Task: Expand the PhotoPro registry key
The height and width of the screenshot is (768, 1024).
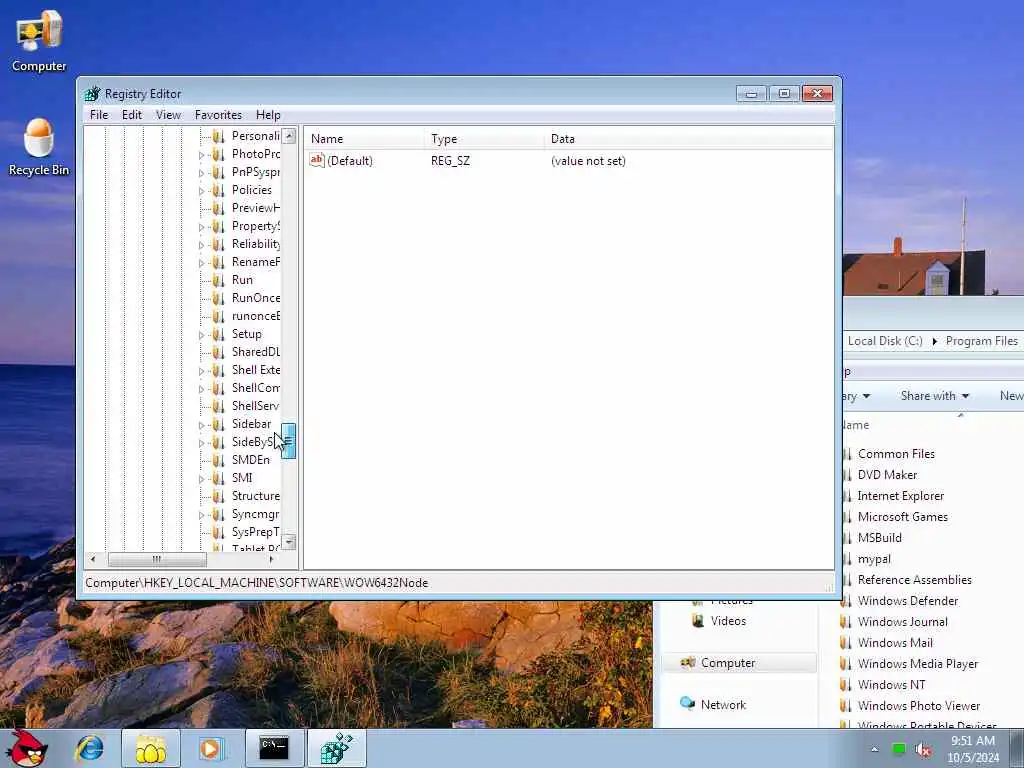Action: [x=201, y=155]
